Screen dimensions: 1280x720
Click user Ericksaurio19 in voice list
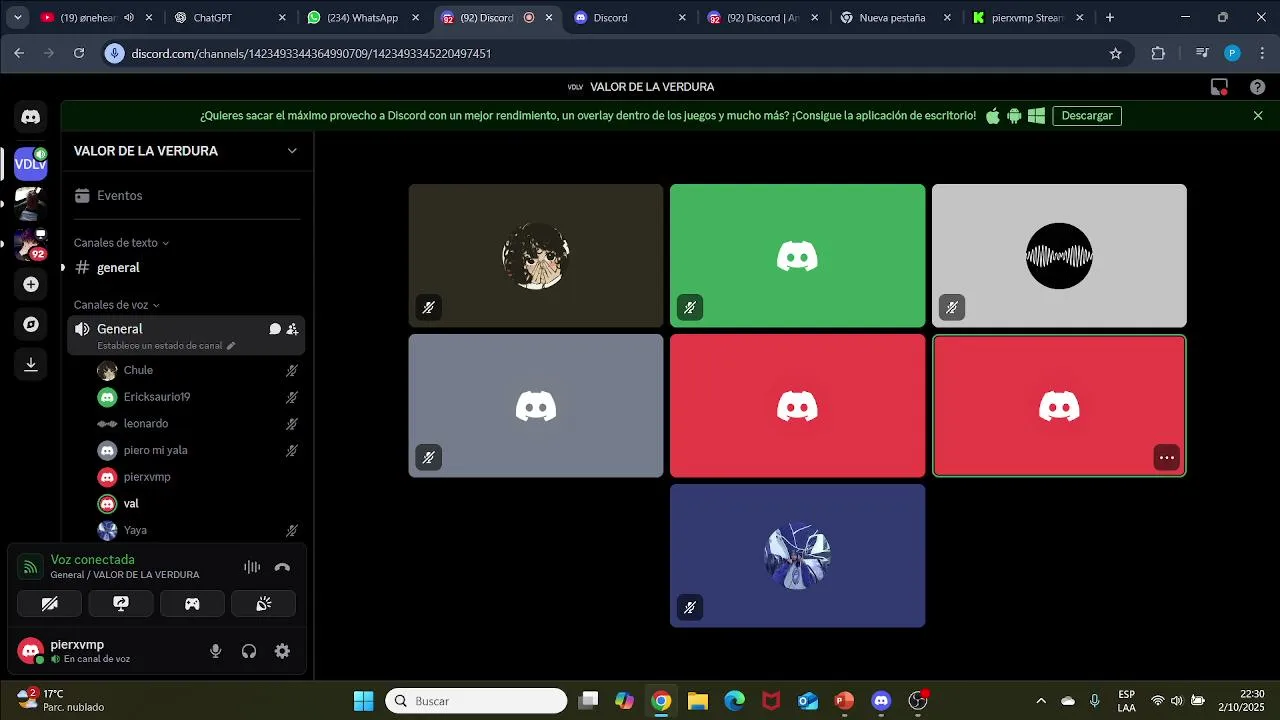pos(198,397)
